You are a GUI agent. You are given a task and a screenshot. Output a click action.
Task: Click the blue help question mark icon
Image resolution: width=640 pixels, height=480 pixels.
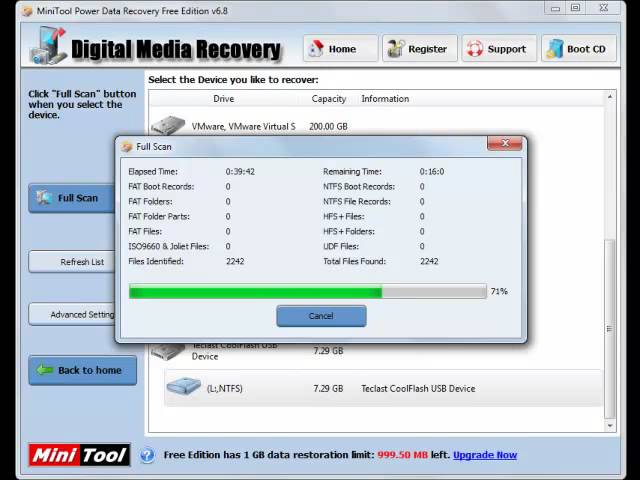point(147,455)
